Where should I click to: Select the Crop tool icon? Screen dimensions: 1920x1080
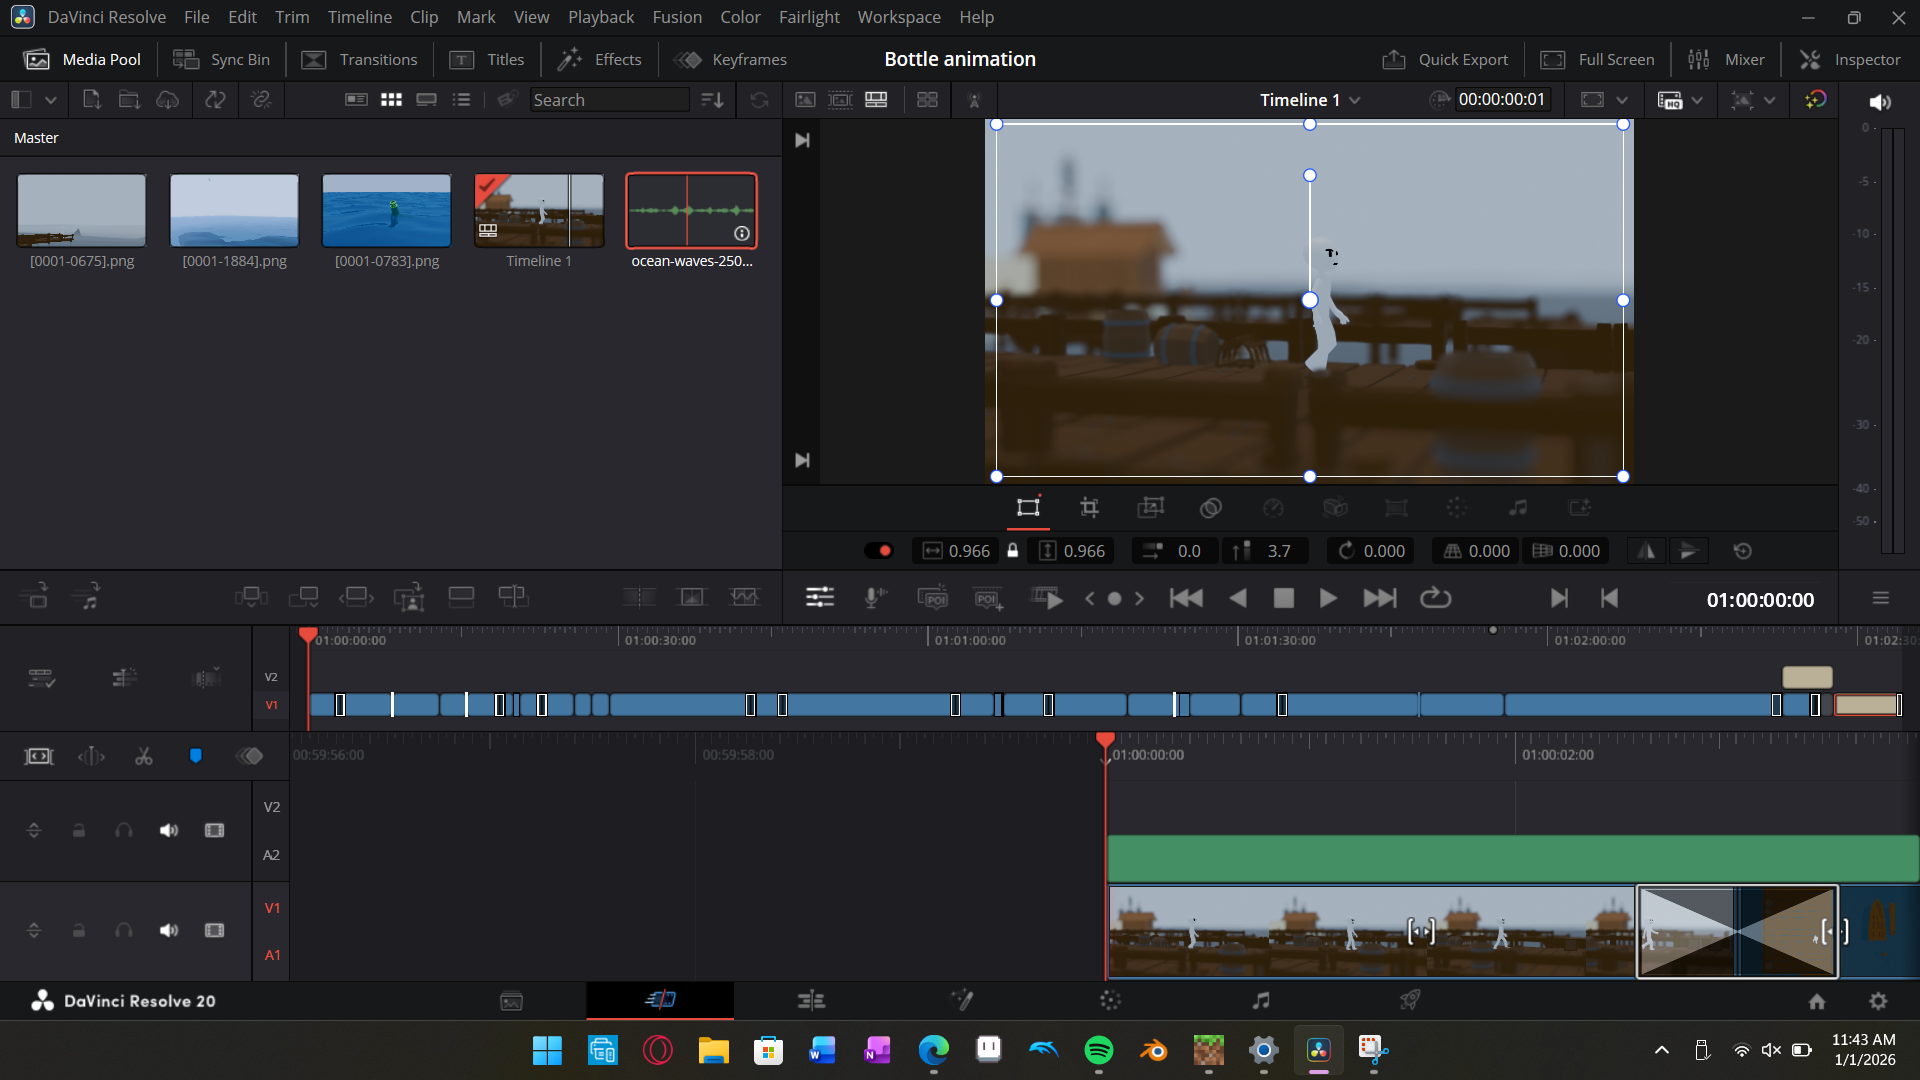1090,508
